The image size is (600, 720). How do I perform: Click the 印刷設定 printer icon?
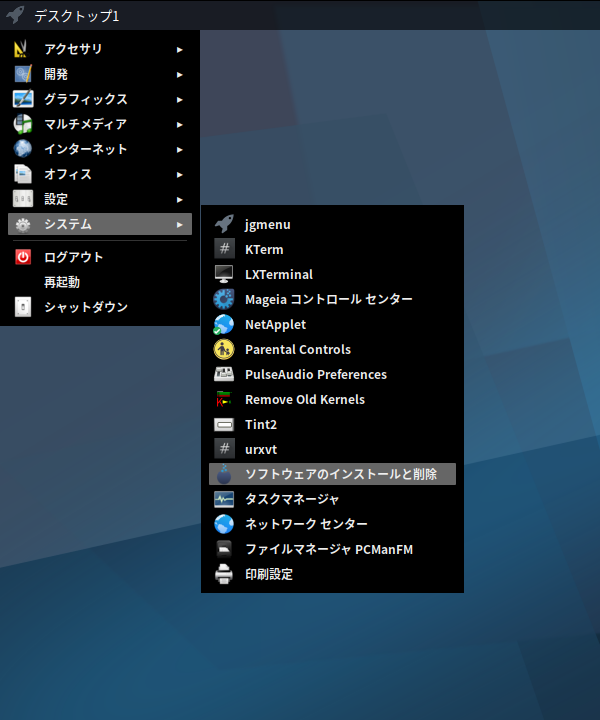coord(224,574)
